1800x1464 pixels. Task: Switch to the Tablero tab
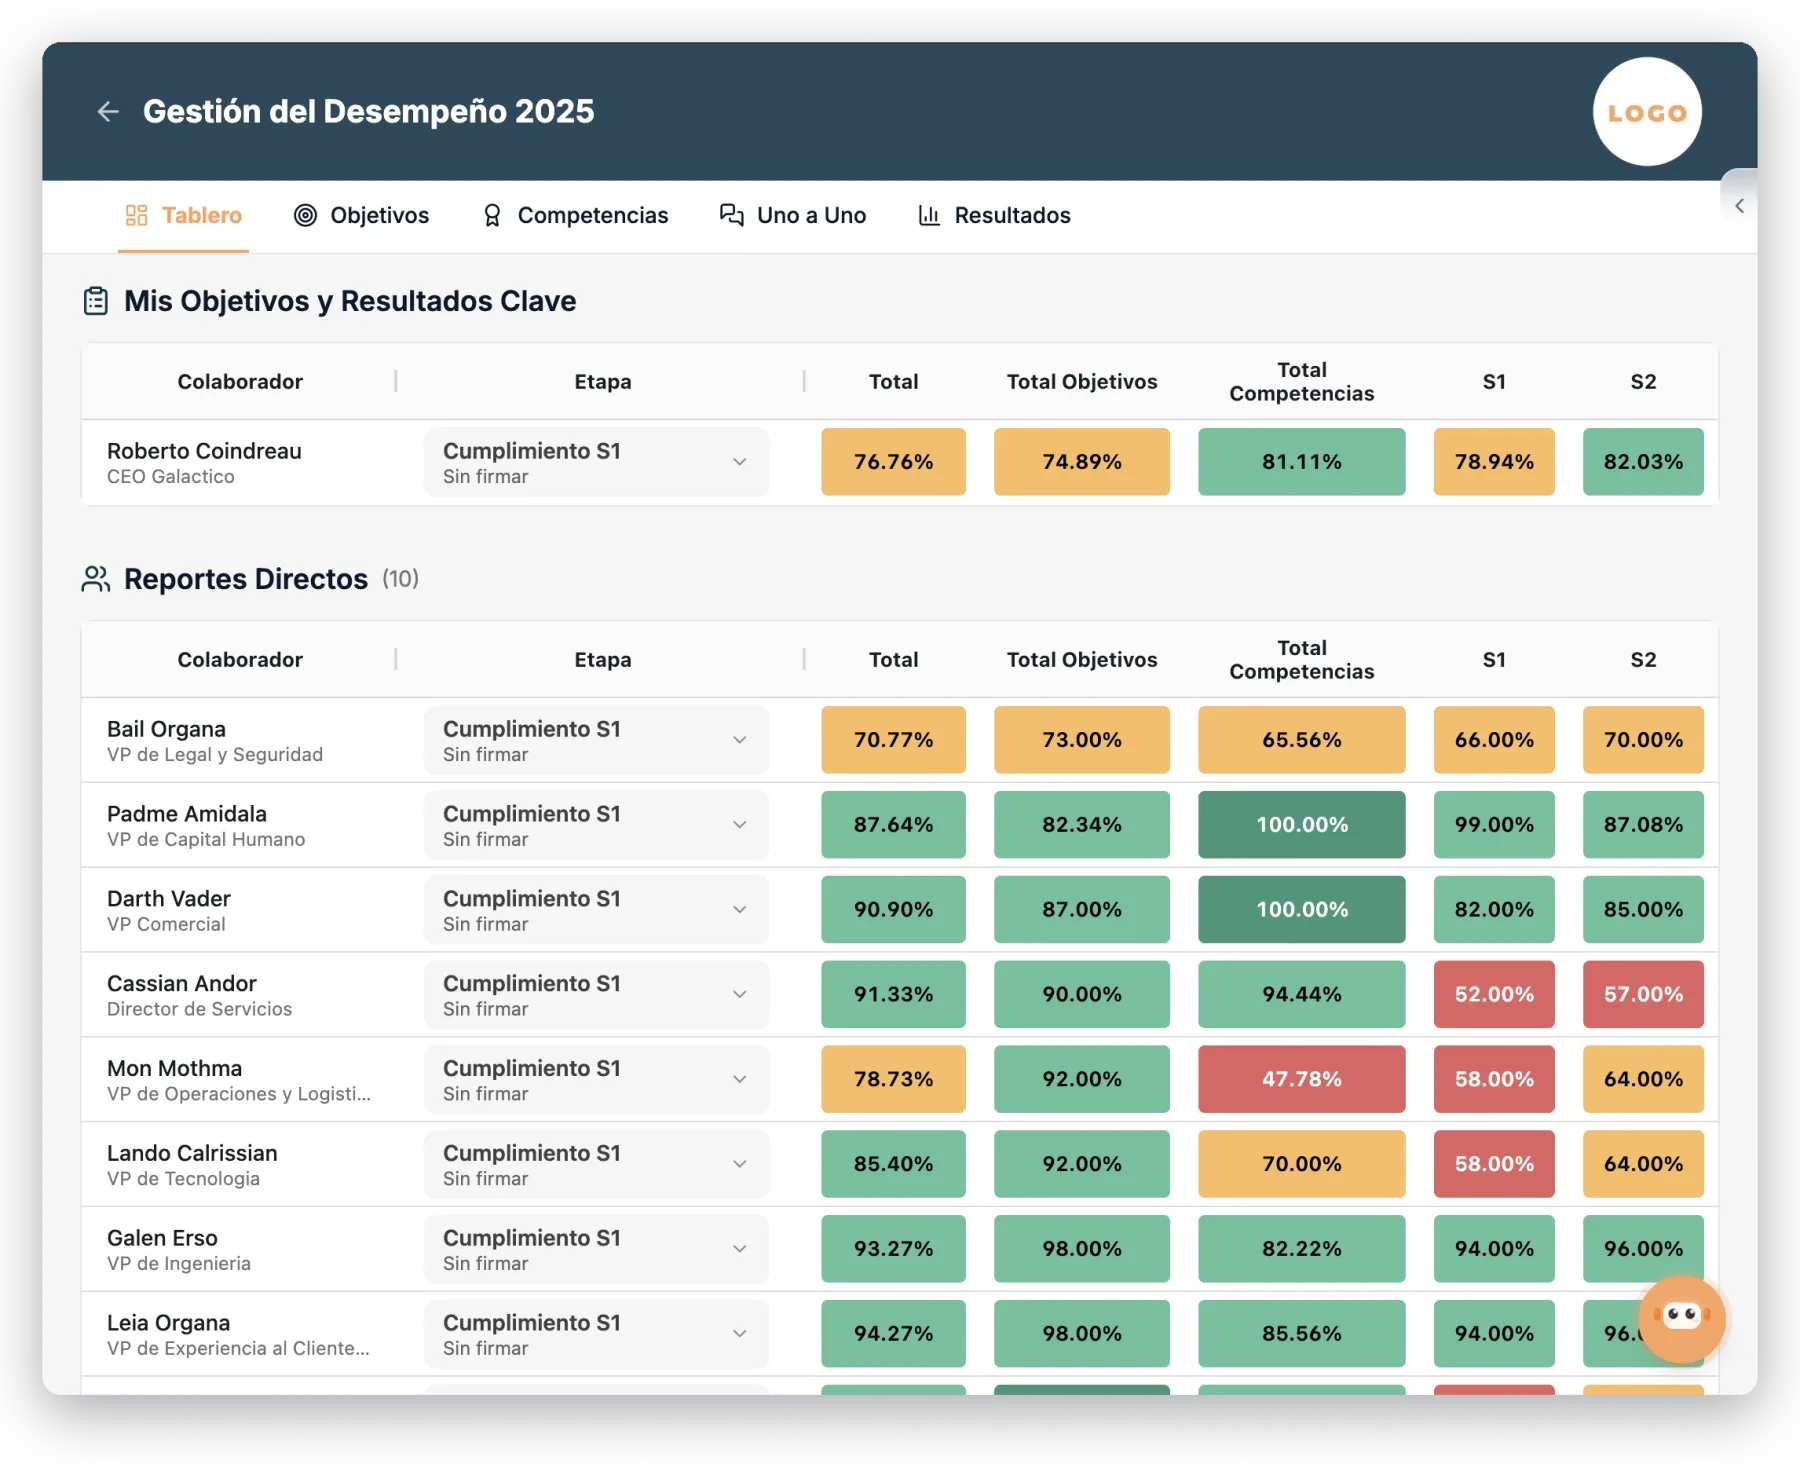(x=183, y=216)
